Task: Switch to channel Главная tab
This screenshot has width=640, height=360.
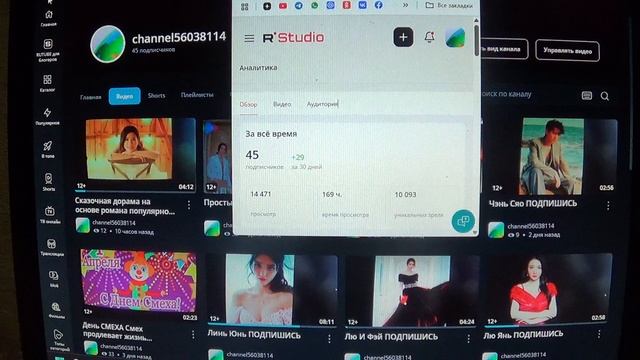Action: pyautogui.click(x=91, y=97)
